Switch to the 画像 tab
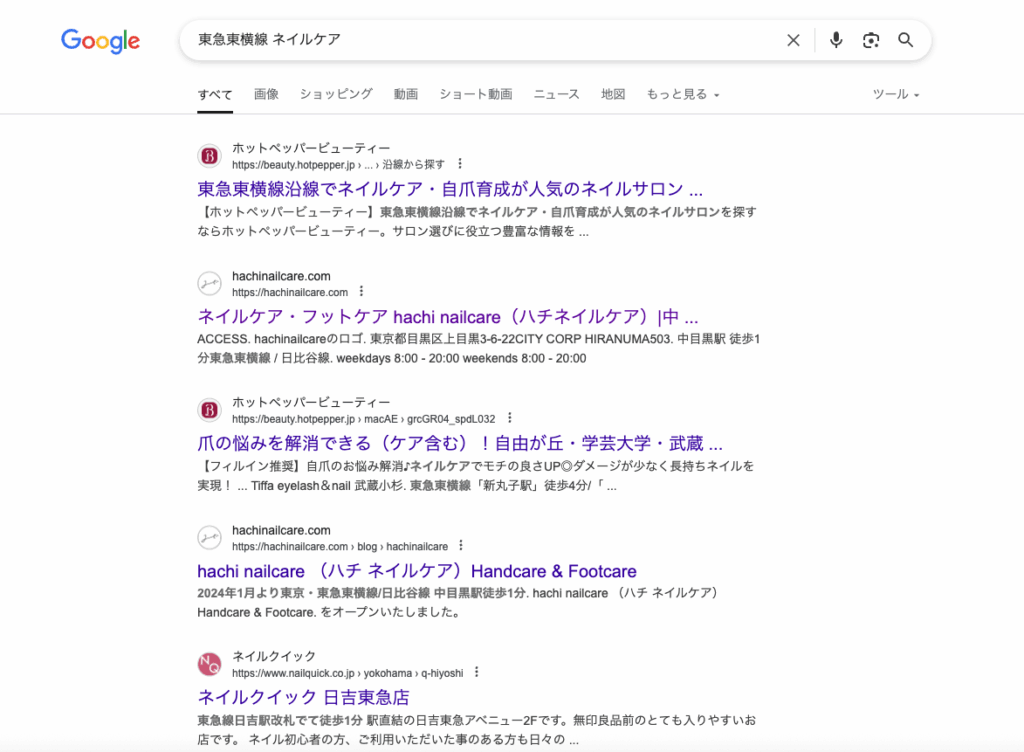1024x752 pixels. point(266,94)
